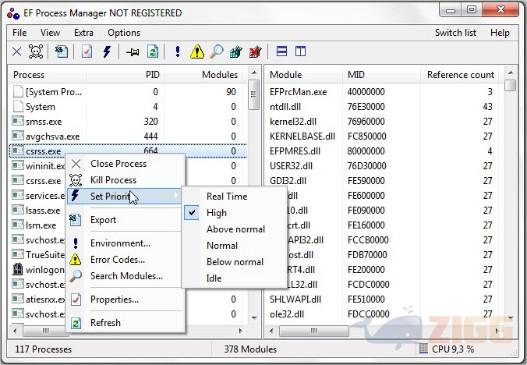Open the Extra menu
Image resolution: width=527 pixels, height=365 pixels.
(84, 33)
